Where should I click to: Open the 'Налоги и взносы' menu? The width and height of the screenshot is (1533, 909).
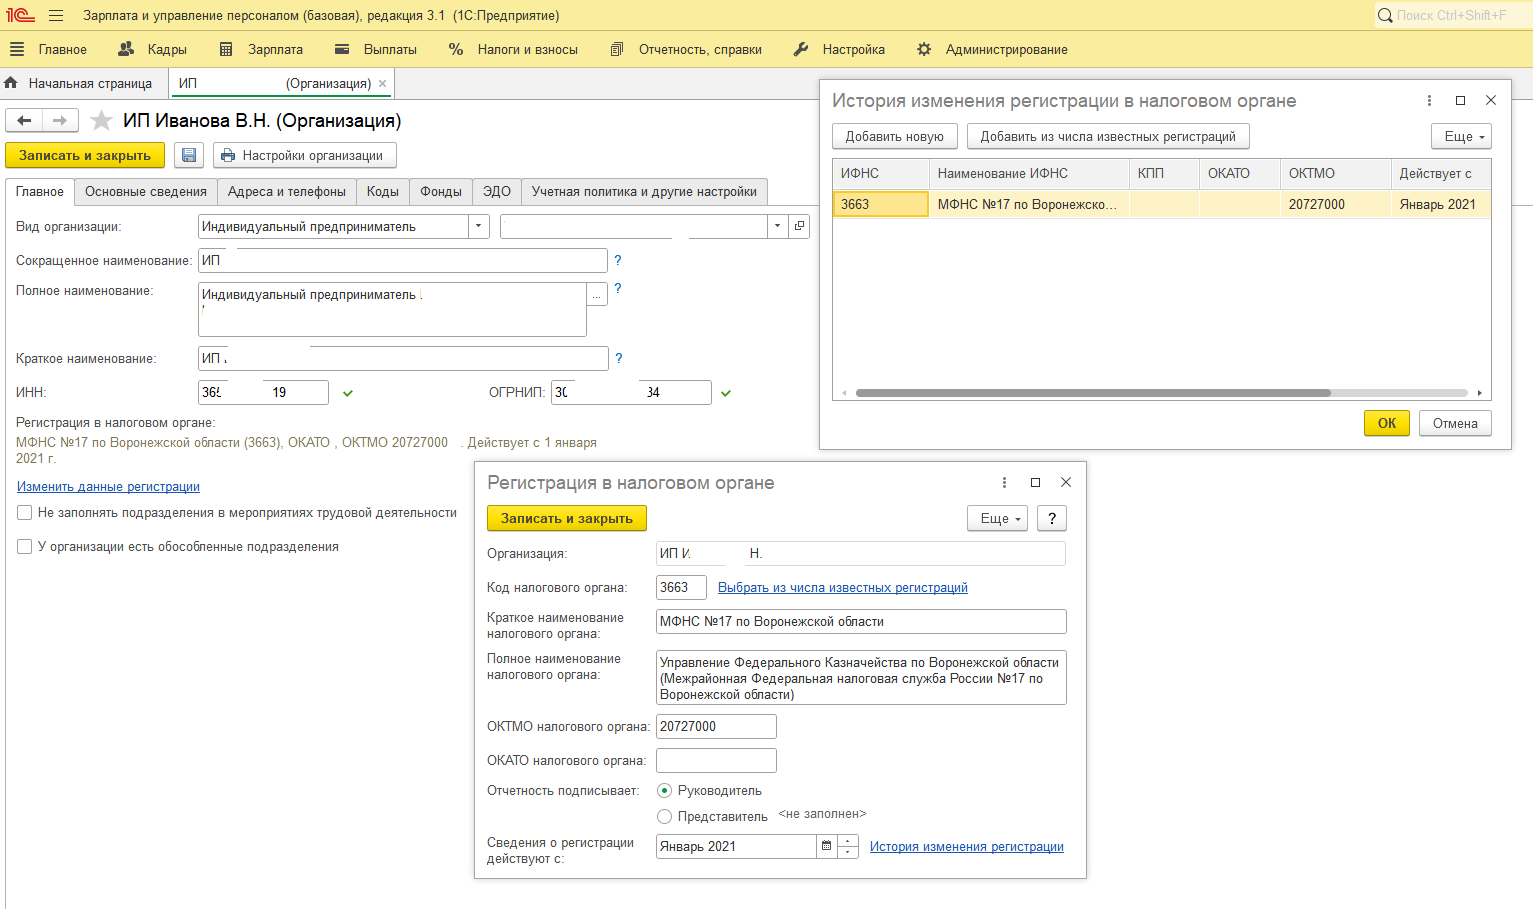(x=513, y=49)
